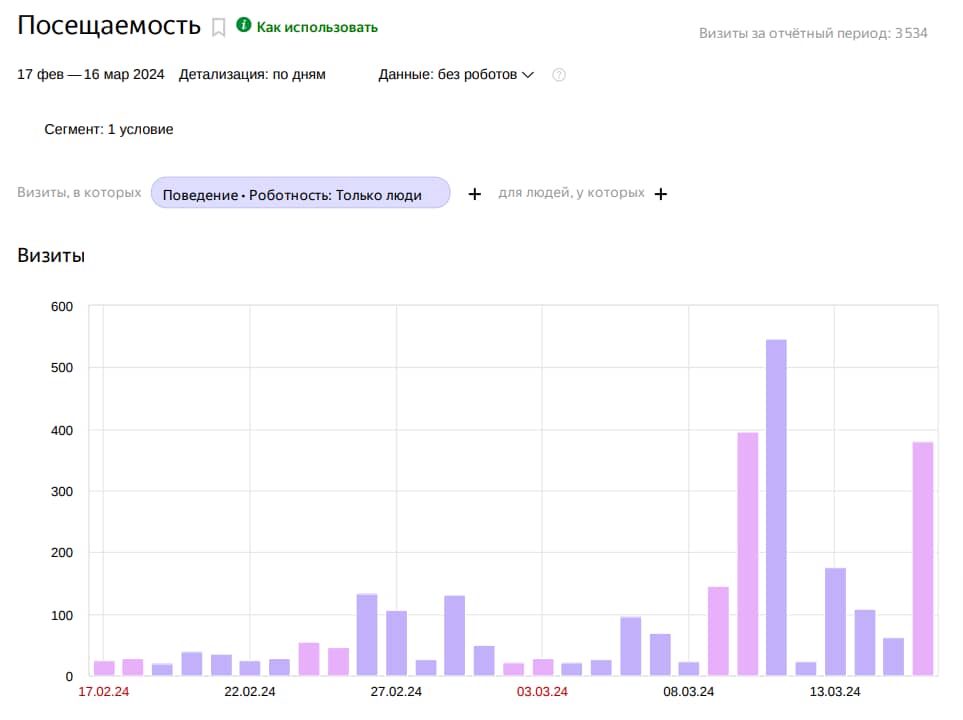Image resolution: width=963 pixels, height=720 pixels.
Task: Click the 08.03.24 axis date label
Action: (x=688, y=692)
